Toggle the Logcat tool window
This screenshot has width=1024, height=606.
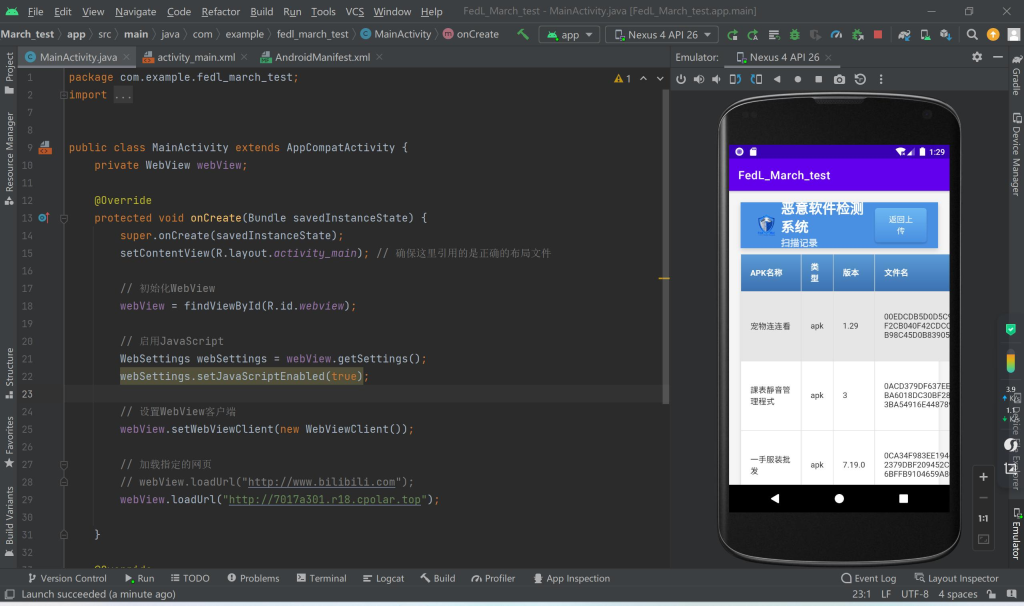382,578
